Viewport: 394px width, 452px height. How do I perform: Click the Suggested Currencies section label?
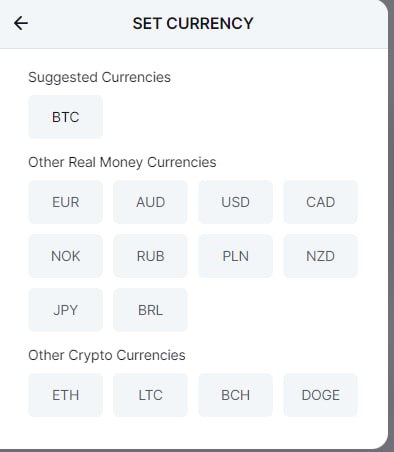(99, 77)
